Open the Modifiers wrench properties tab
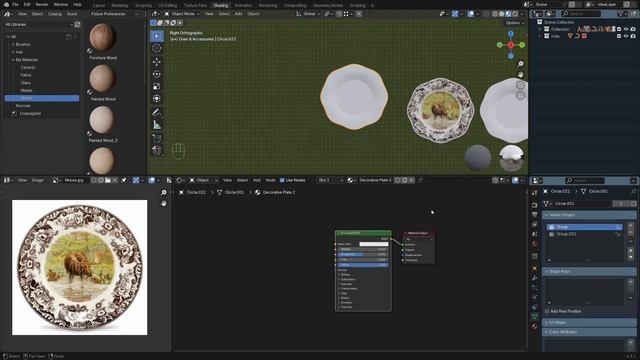640x360 pixels. (535, 278)
